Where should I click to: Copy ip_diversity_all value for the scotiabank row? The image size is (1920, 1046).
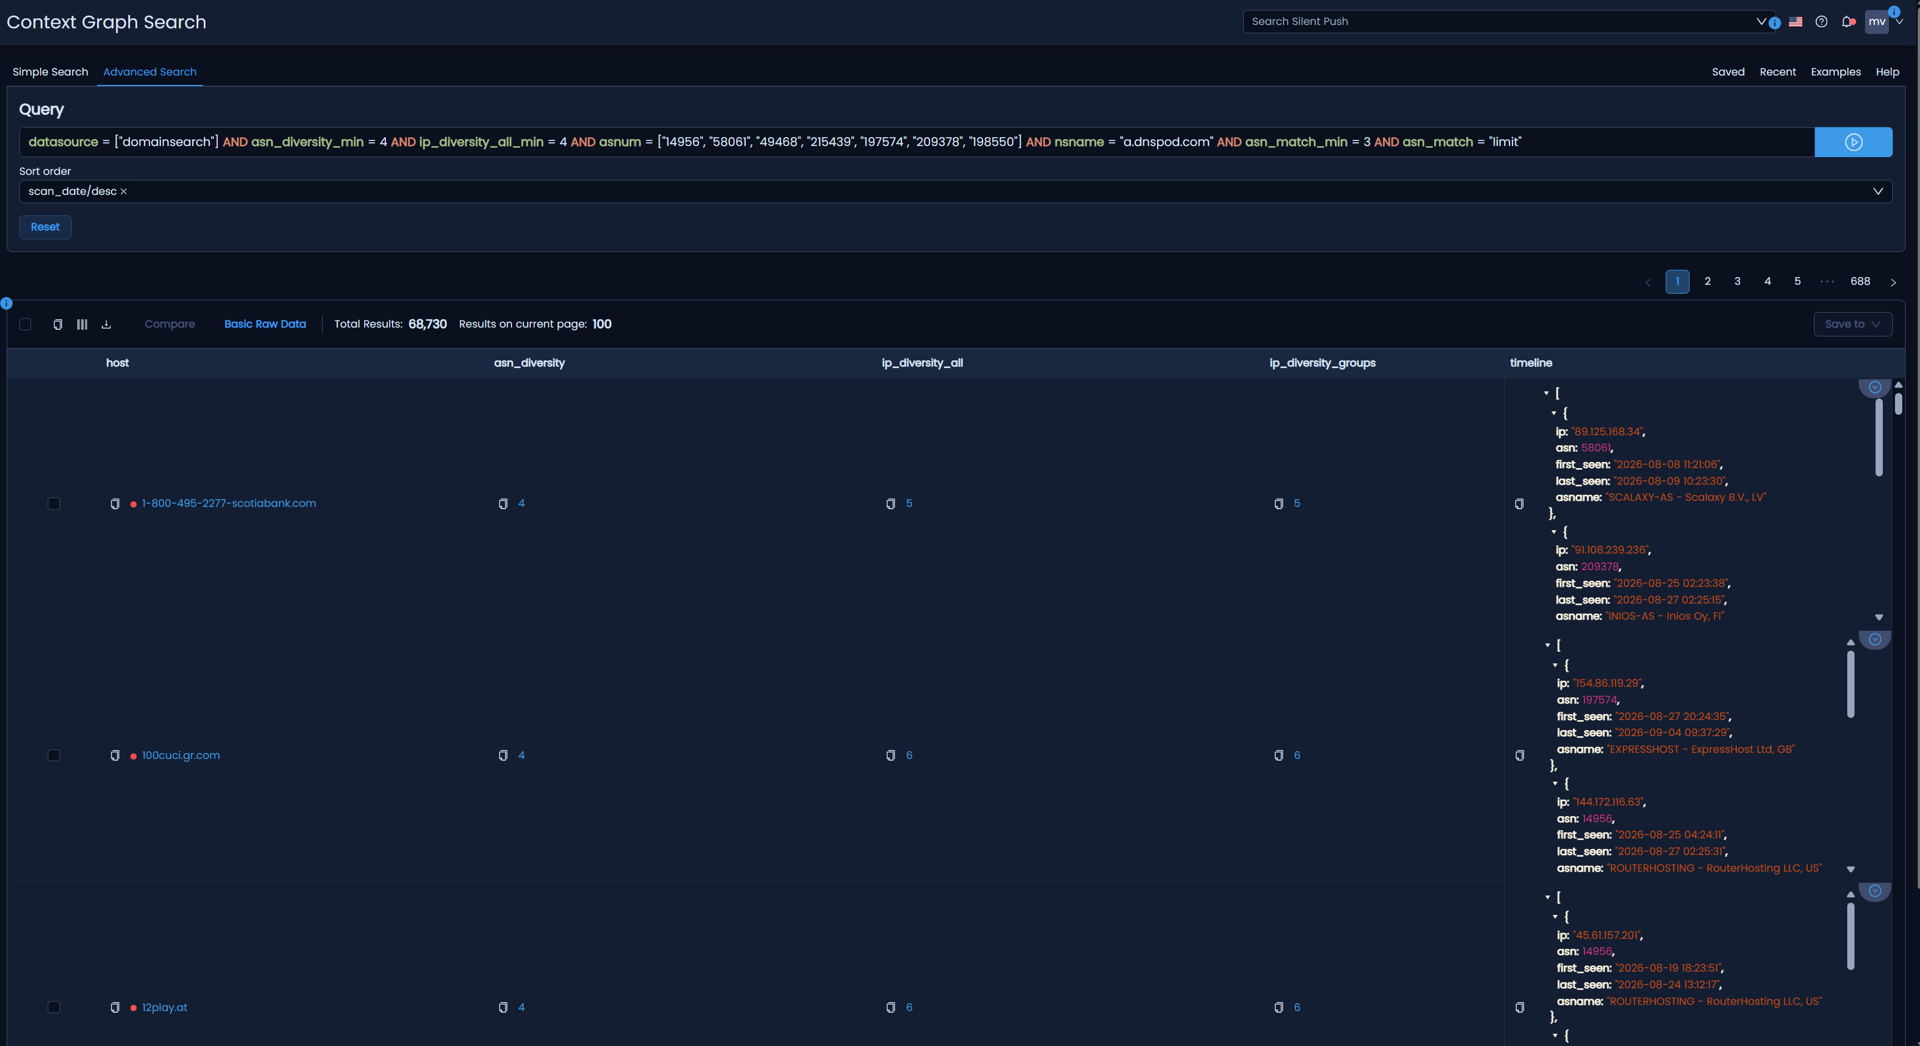coord(891,504)
